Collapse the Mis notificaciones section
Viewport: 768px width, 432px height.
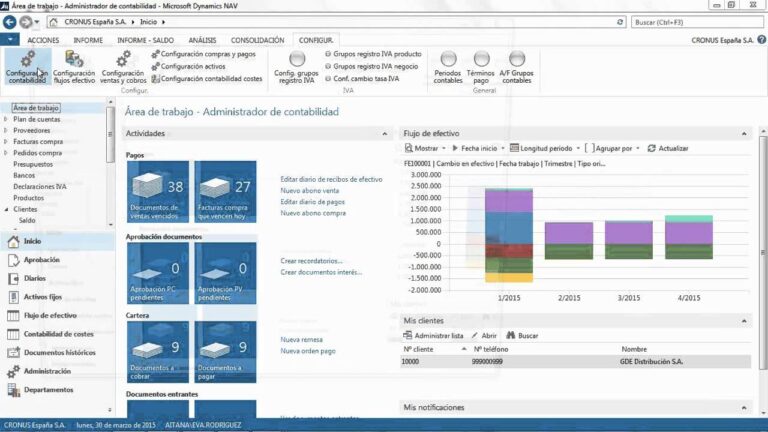point(744,408)
